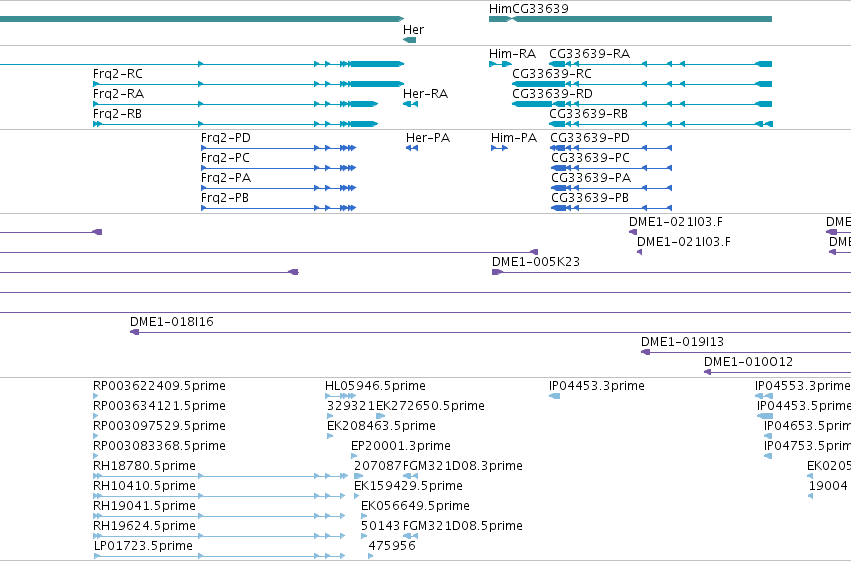
Task: Click the Frq2-PB protein label
Action: 225,198
